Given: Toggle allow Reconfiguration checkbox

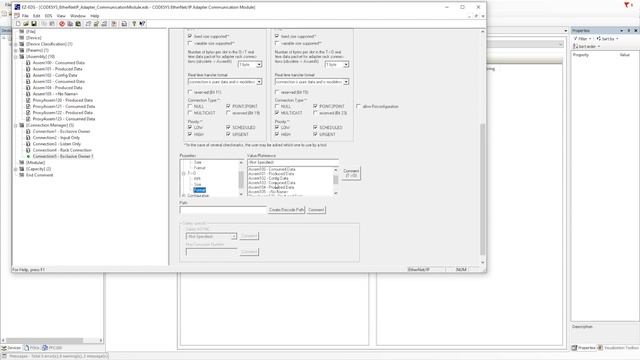Looking at the screenshot, I should (x=358, y=106).
